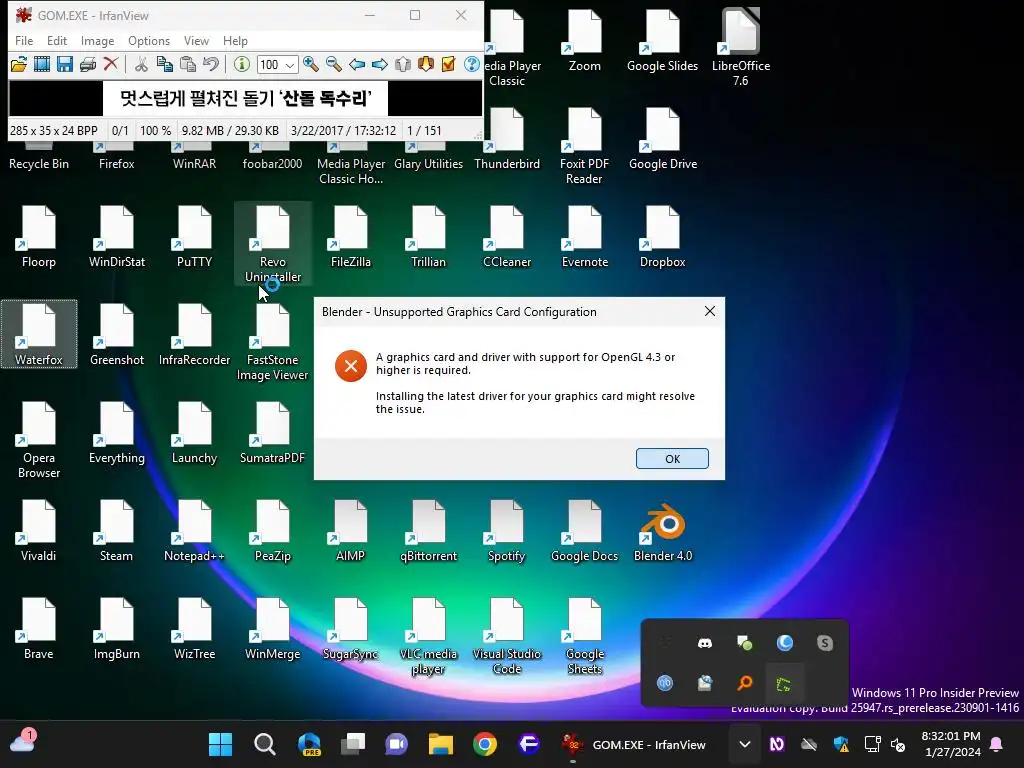The height and width of the screenshot is (768, 1024).
Task: Select the Visual Studio Code desktop shortcut
Action: pyautogui.click(x=507, y=637)
